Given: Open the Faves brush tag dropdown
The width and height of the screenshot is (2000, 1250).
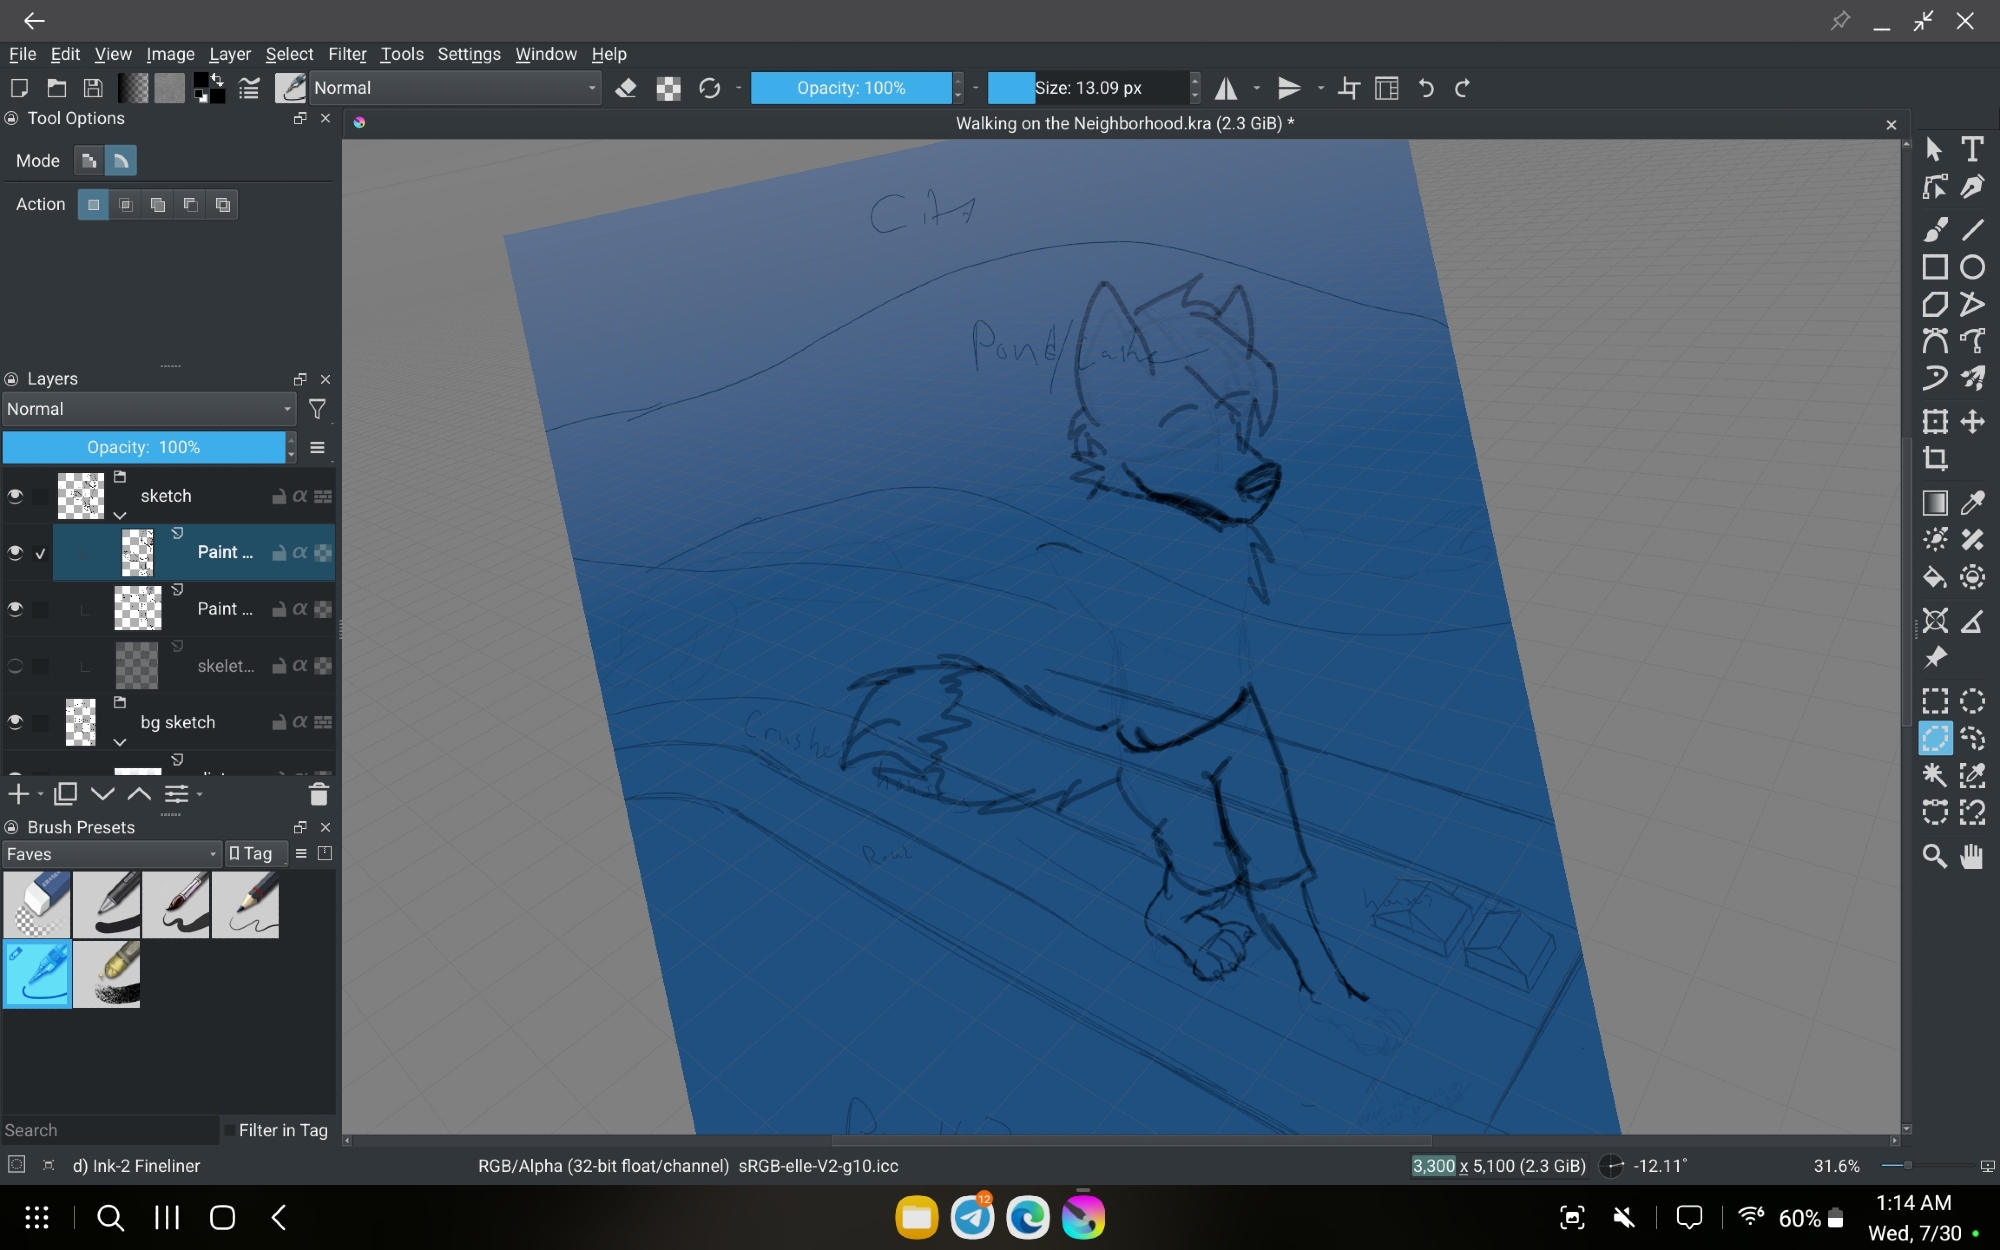Looking at the screenshot, I should click(111, 854).
